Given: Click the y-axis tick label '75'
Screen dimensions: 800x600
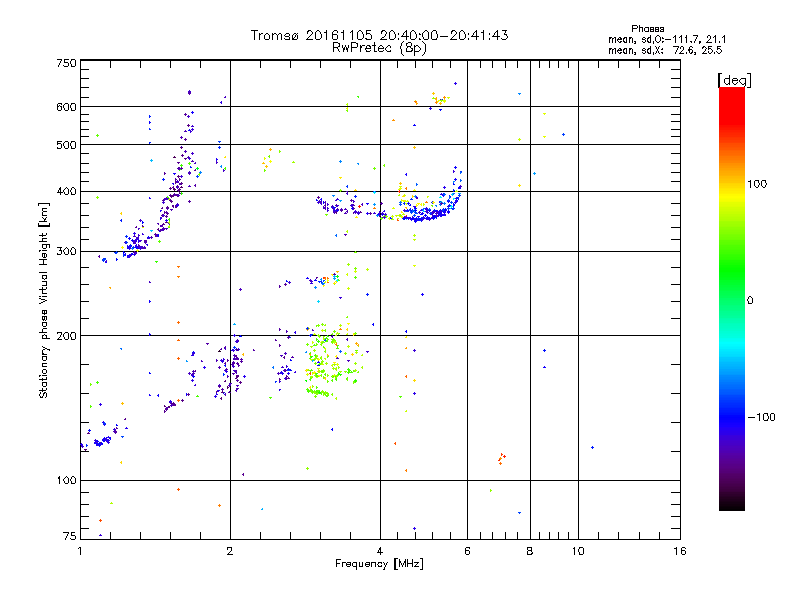Looking at the screenshot, I should pos(70,536).
